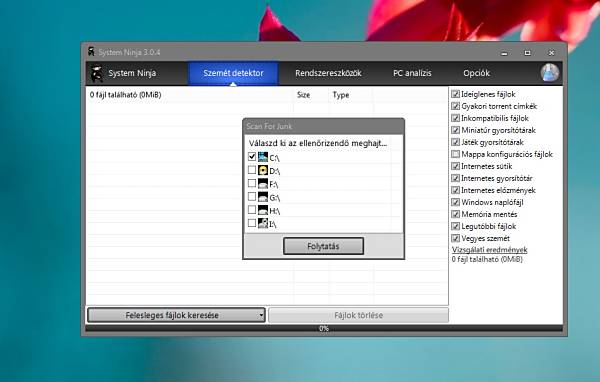The width and height of the screenshot is (600, 382).
Task: Open the Opciók tab
Action: 476,73
